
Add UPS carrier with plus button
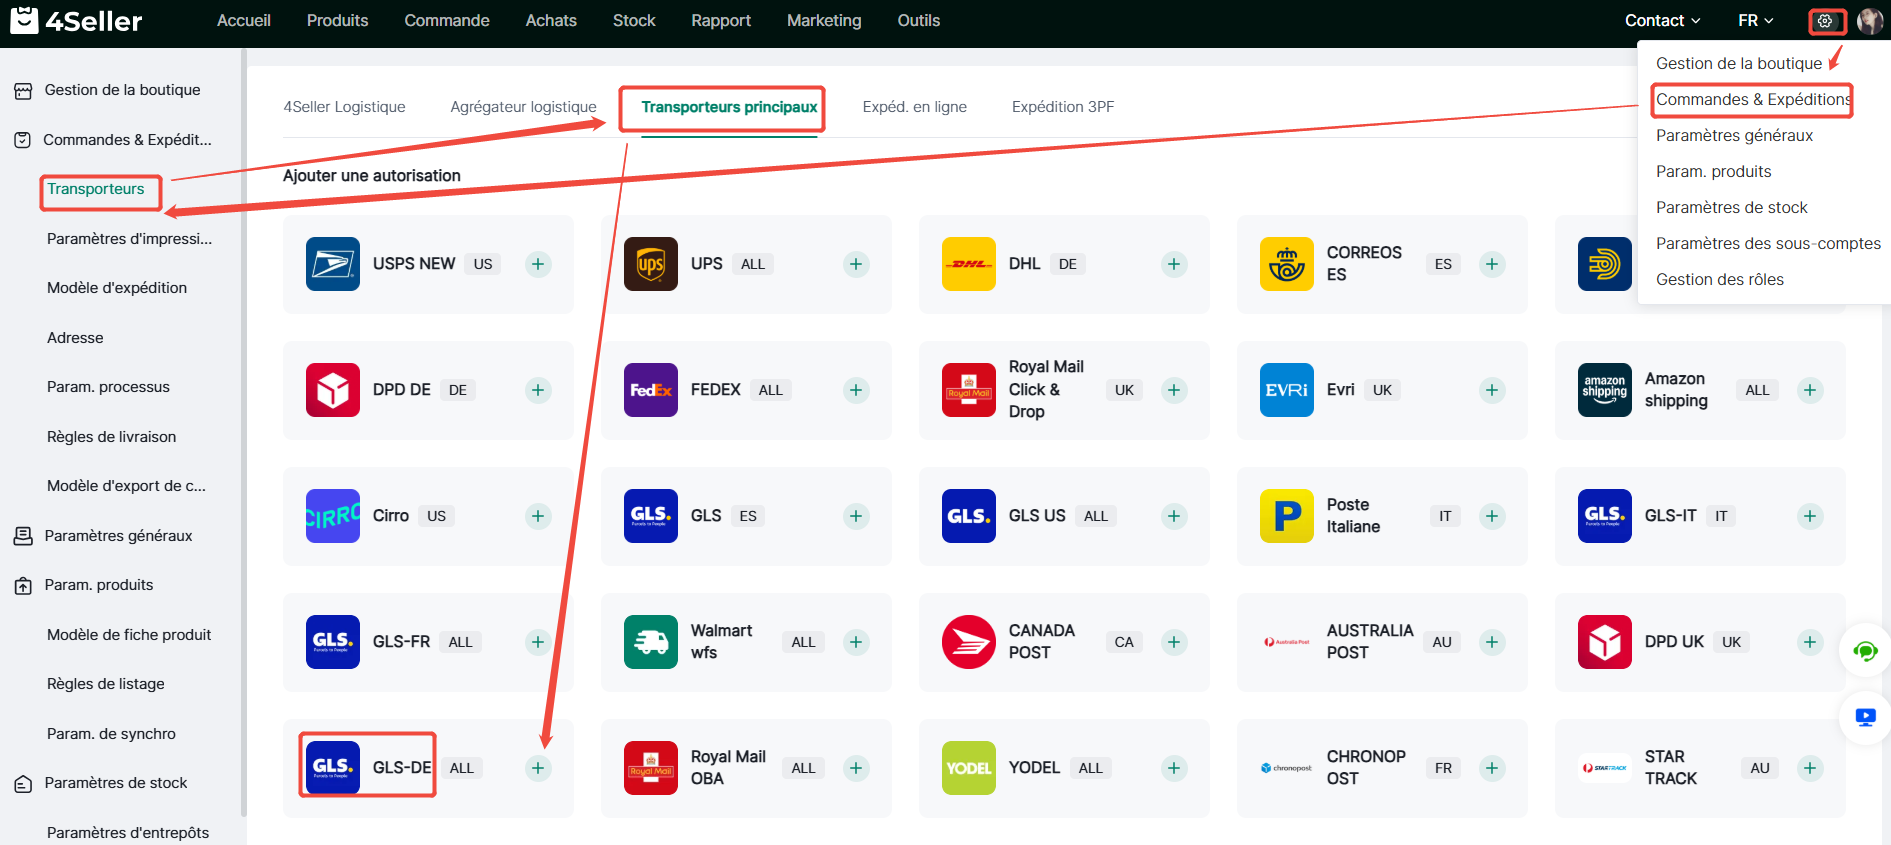(856, 264)
